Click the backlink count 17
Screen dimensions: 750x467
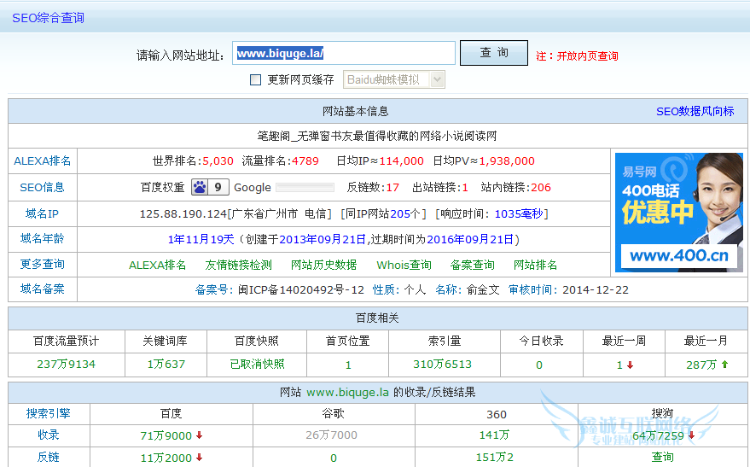coord(393,188)
